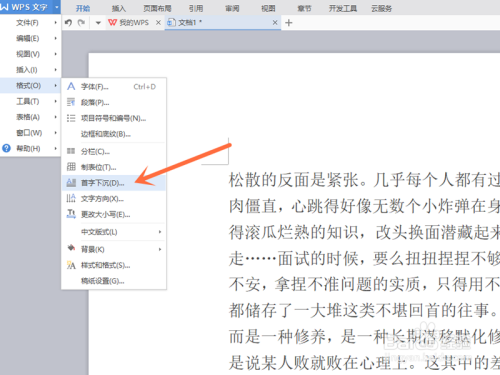This screenshot has width=500, height=375.
Task: Open the 插入(I) menu in sidebar
Action: [30, 70]
